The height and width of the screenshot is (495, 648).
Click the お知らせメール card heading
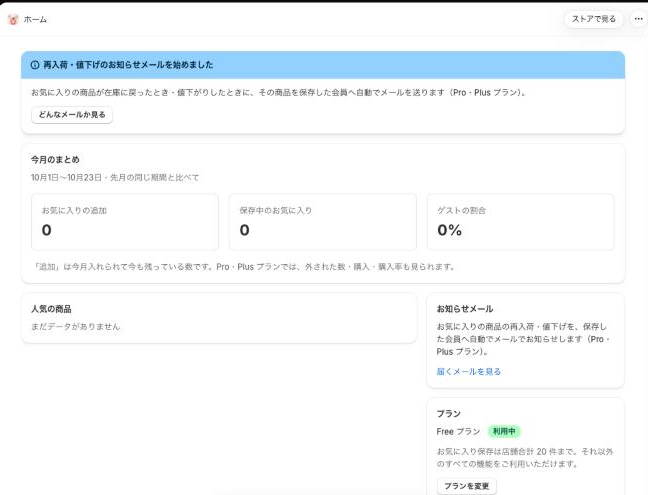(x=465, y=309)
